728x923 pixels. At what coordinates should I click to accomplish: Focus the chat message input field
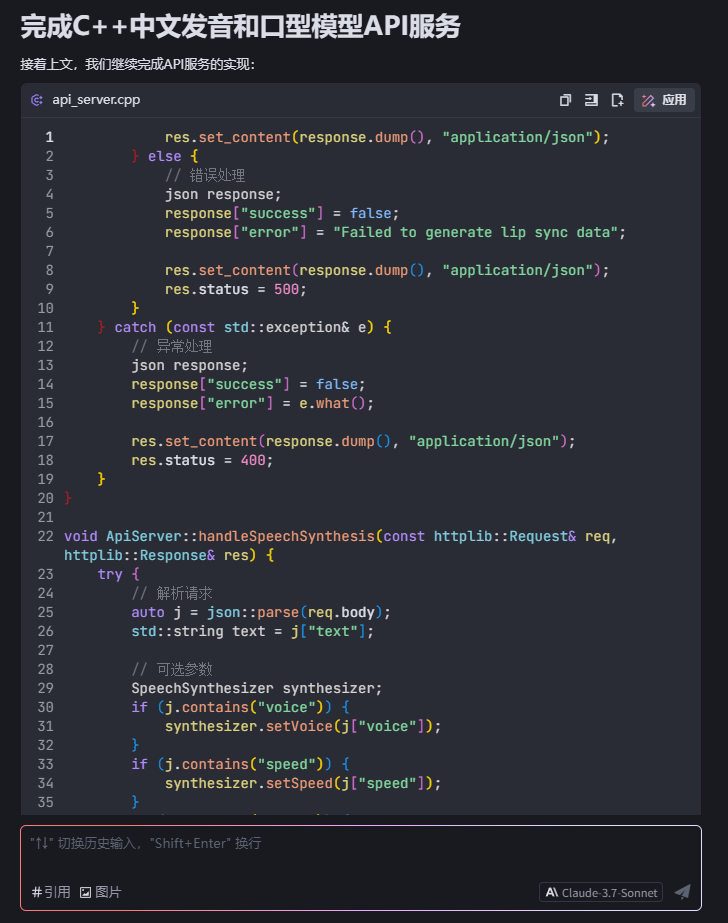coord(360,844)
